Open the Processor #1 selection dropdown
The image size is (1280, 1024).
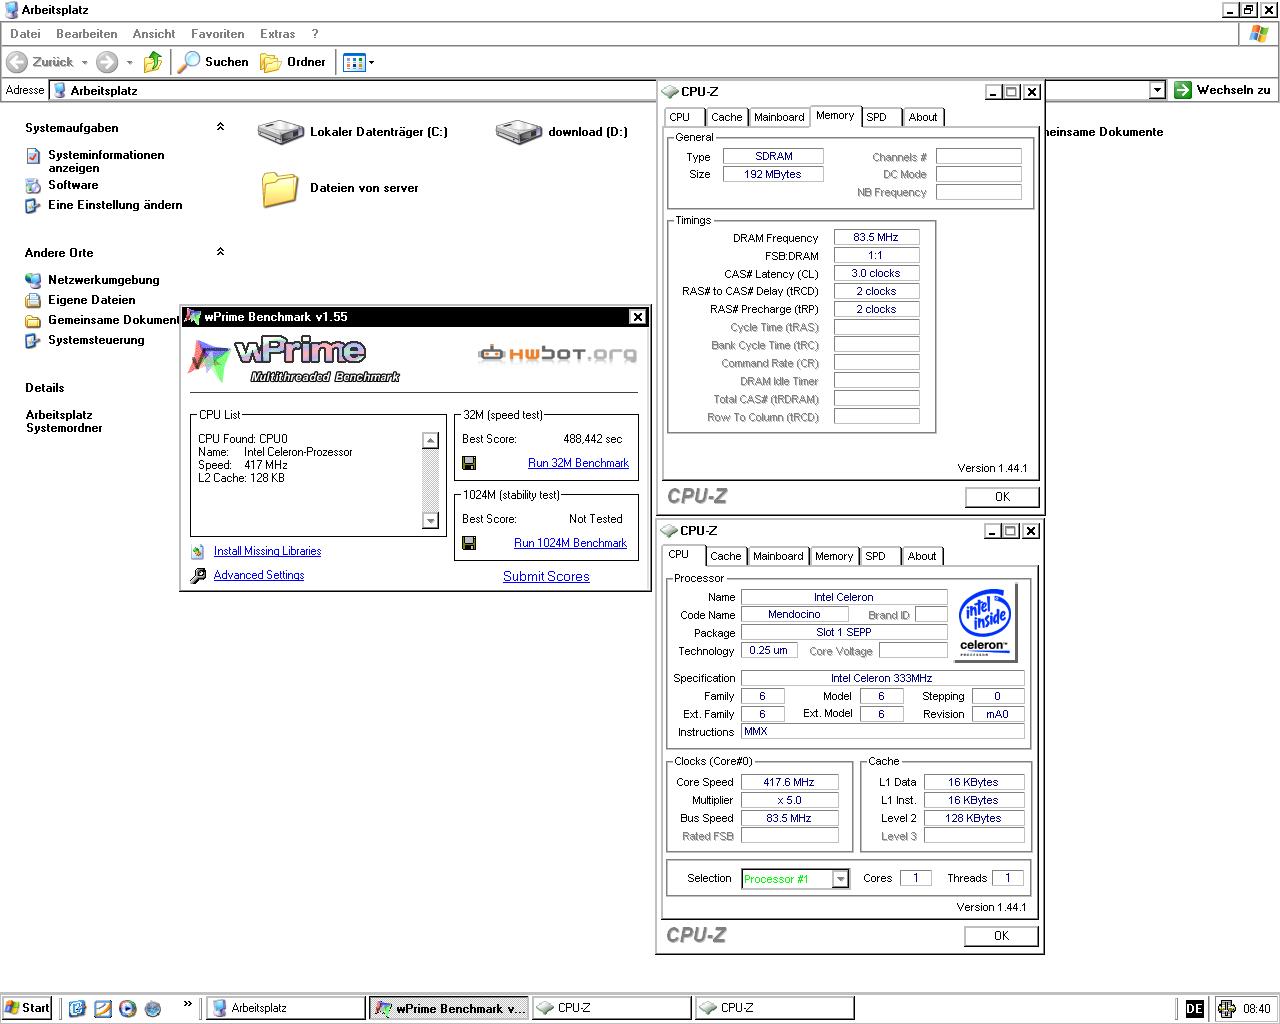(841, 879)
